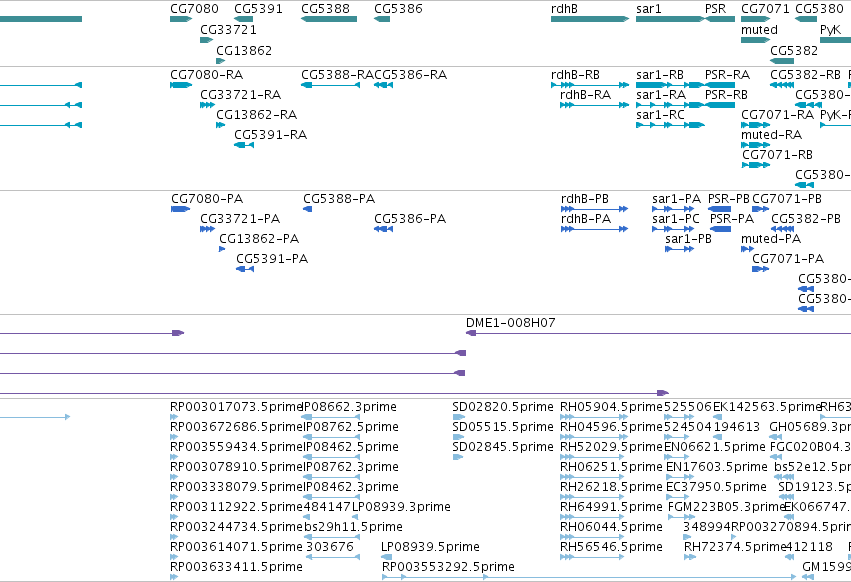Open transcript CG5388-RA

pyautogui.click(x=338, y=75)
